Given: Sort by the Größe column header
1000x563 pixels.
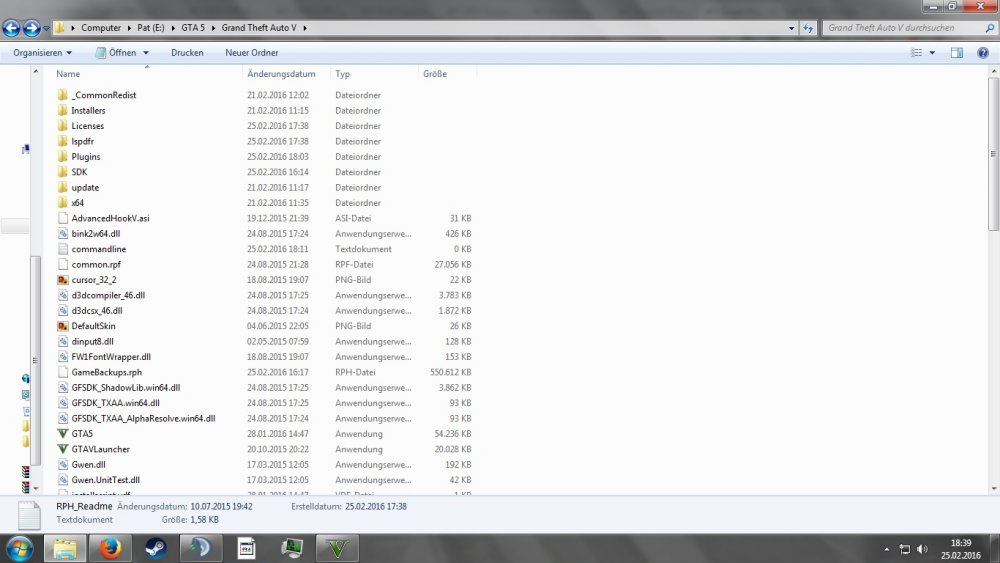Looking at the screenshot, I should click(x=447, y=74).
